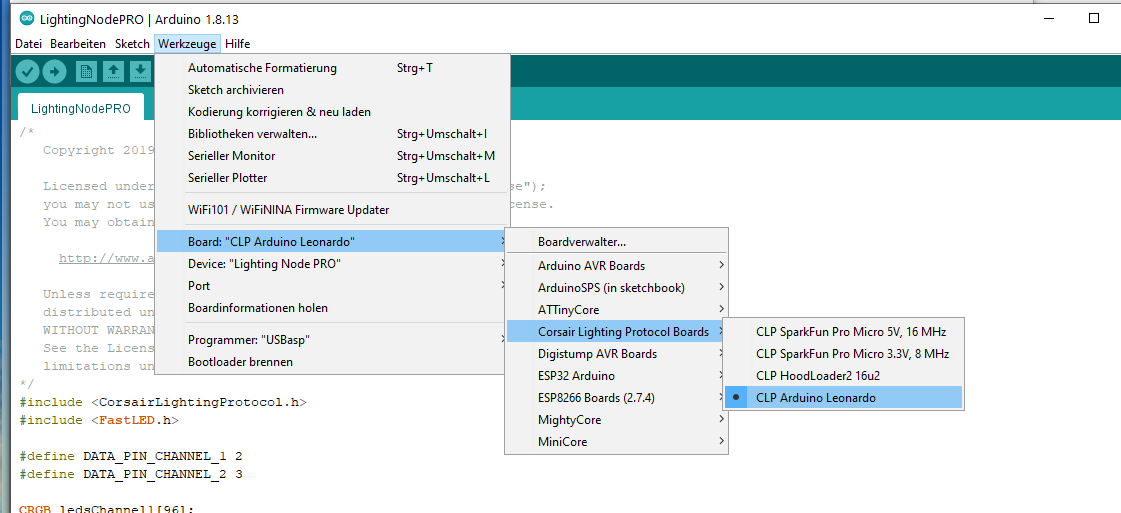Expand MiniCore submenu
This screenshot has height=513, width=1121.
coord(616,442)
